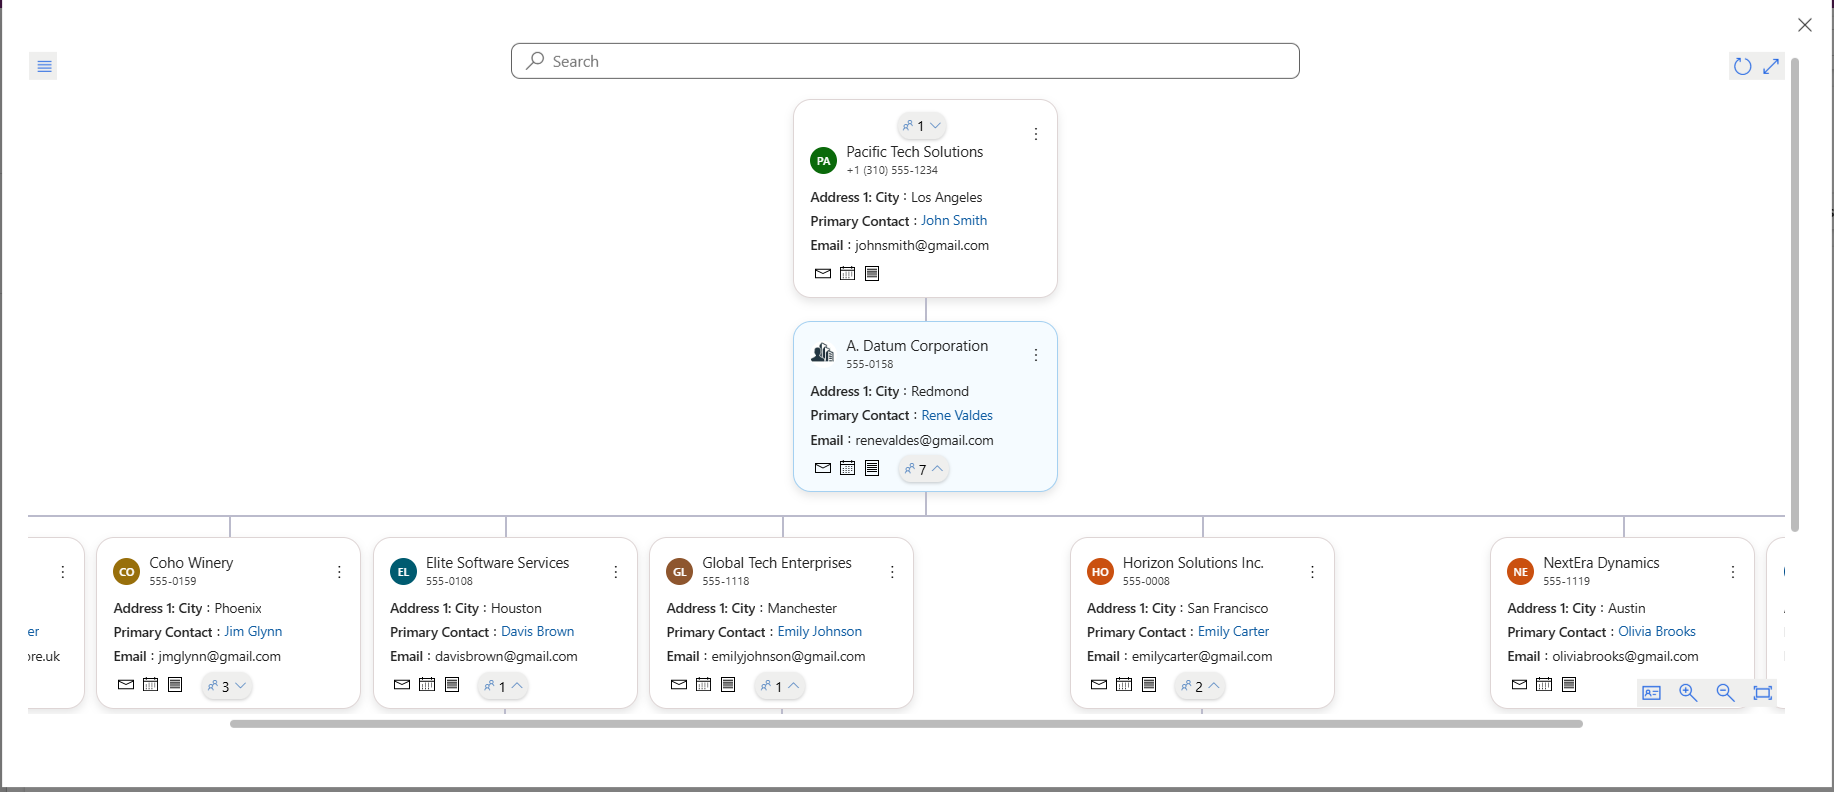Click calendar icon on Horizon Solutions Inc.
This screenshot has height=792, width=1834.
click(x=1124, y=685)
